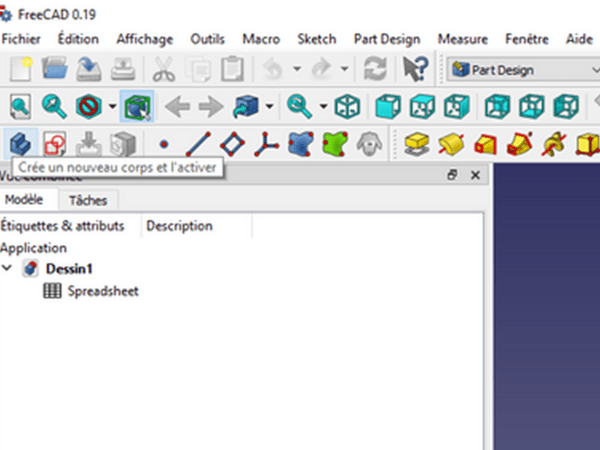Click the Create new body icon
Viewport: 600px width, 450px height.
tap(19, 143)
